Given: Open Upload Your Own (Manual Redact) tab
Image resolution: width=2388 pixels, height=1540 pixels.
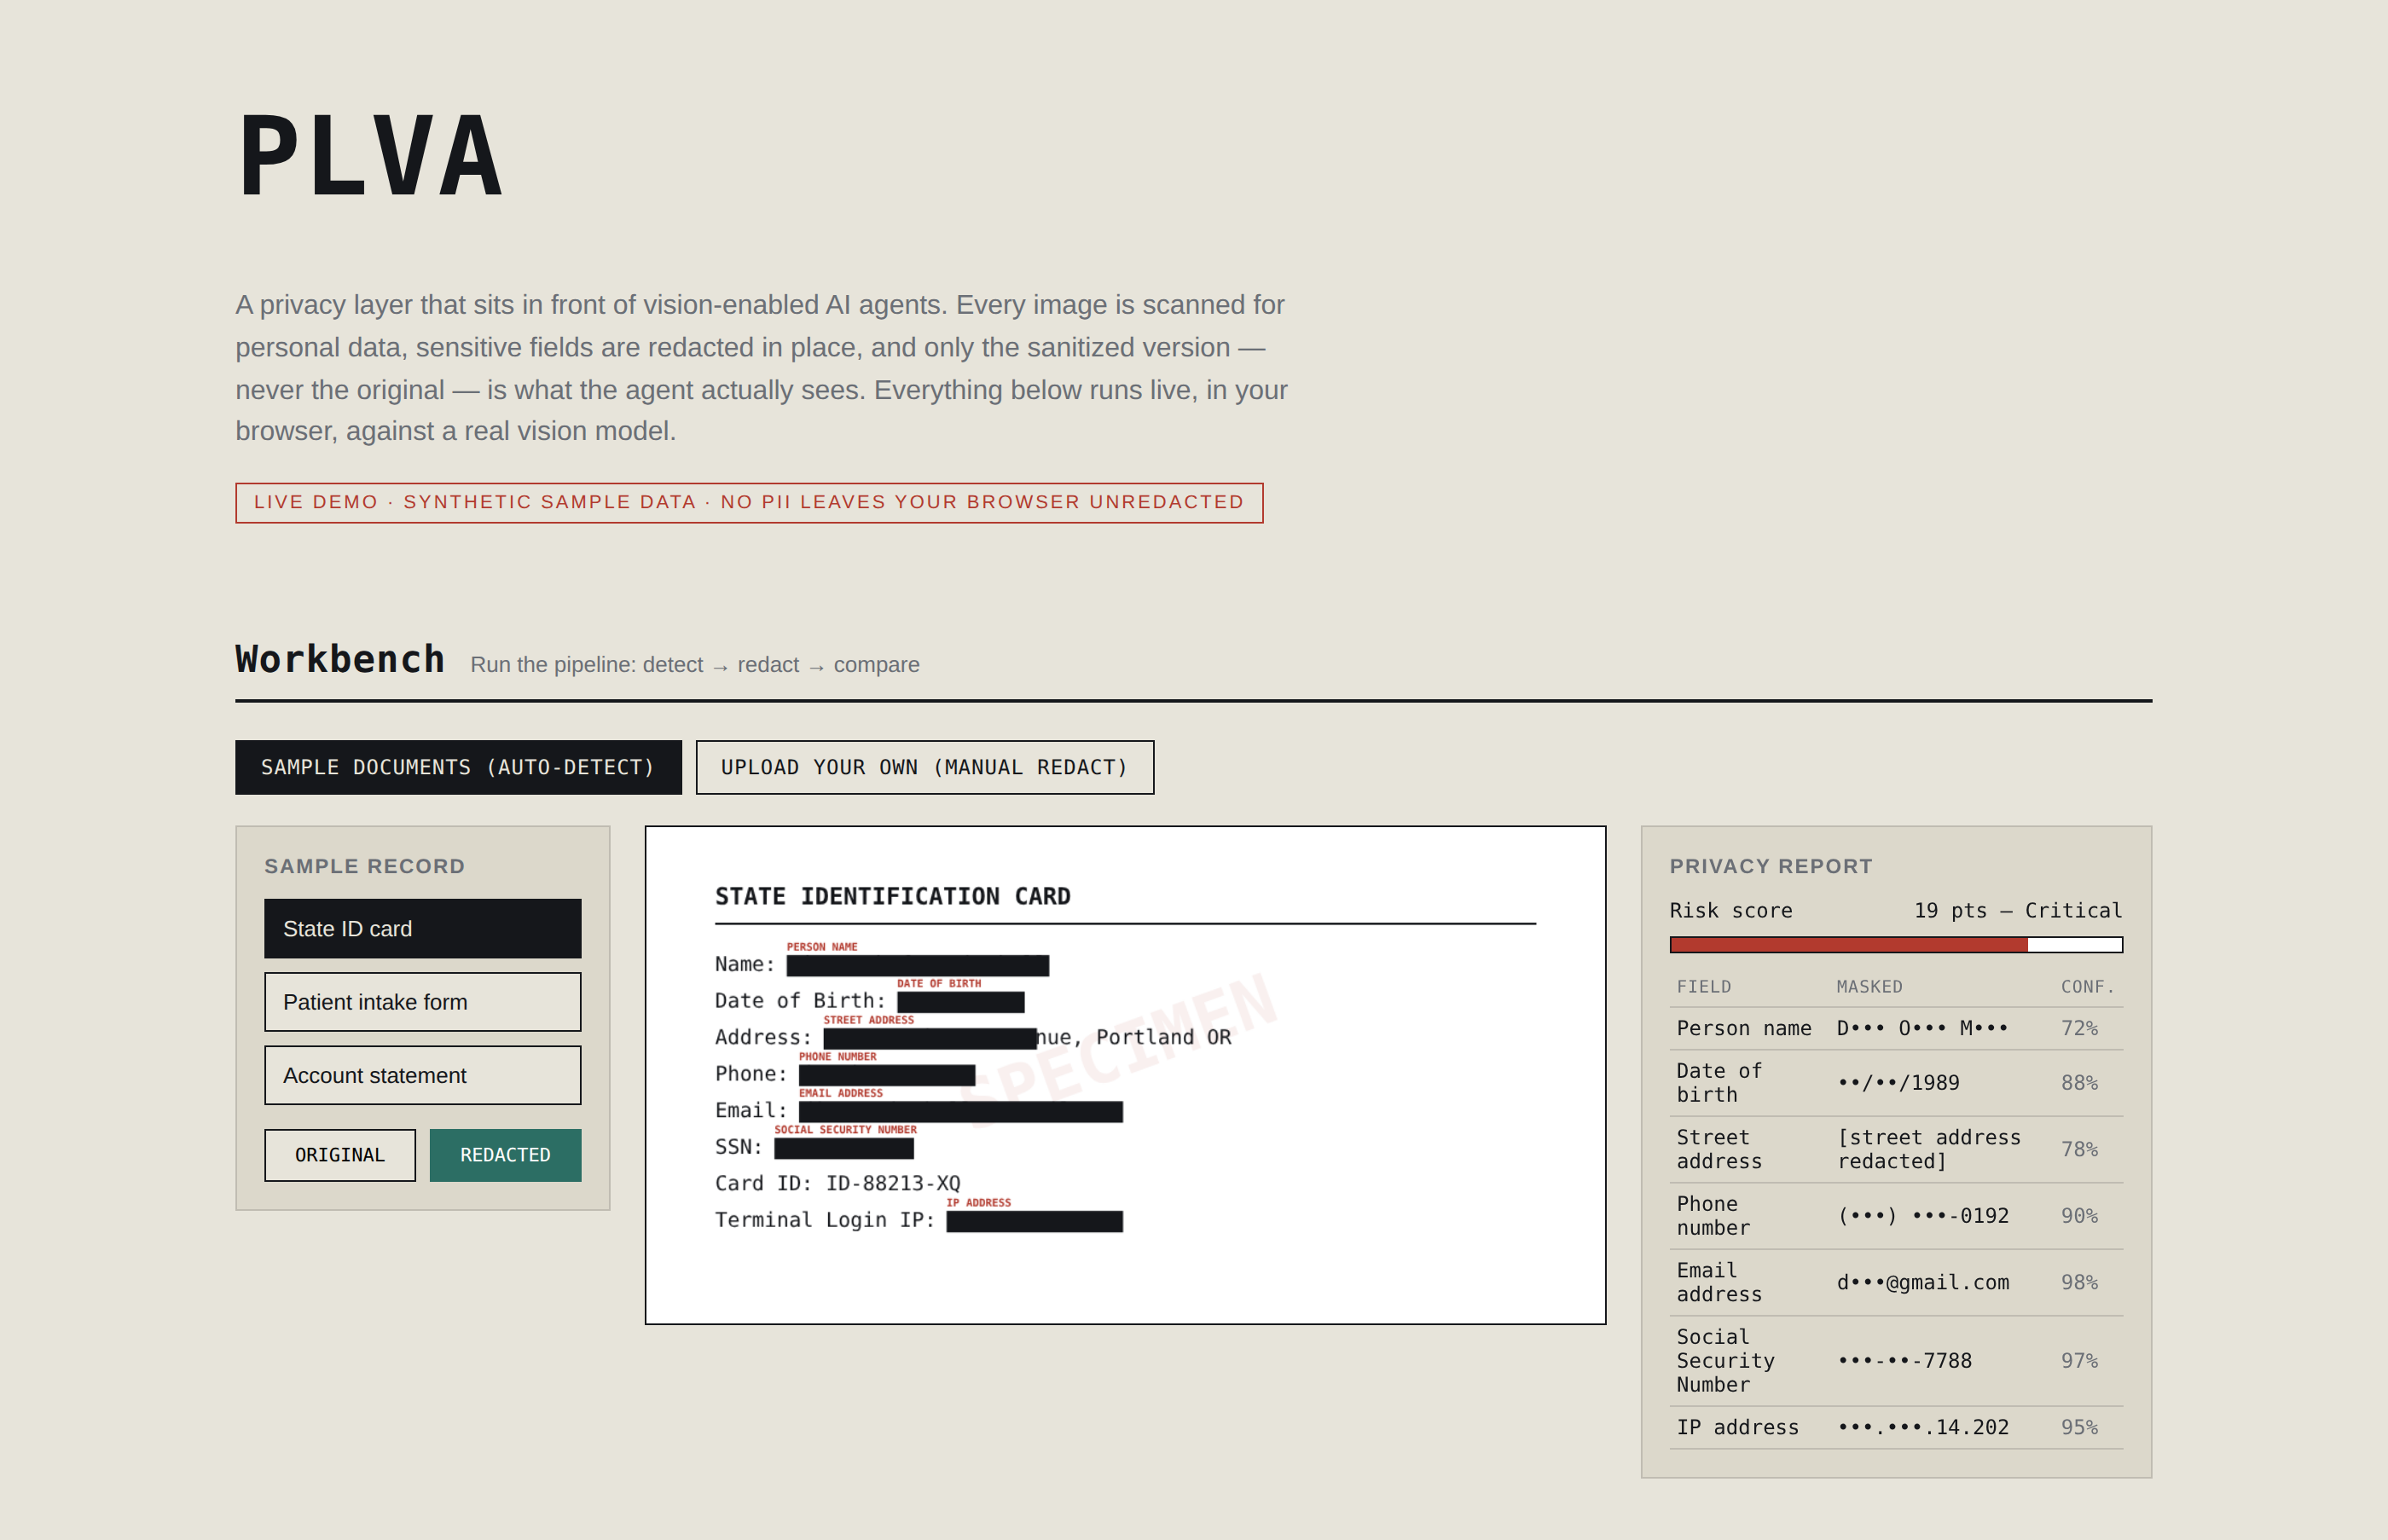Looking at the screenshot, I should 925,767.
